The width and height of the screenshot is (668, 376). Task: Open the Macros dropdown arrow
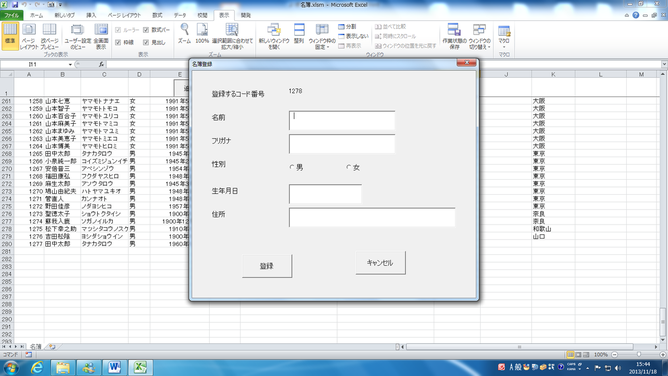(504, 47)
